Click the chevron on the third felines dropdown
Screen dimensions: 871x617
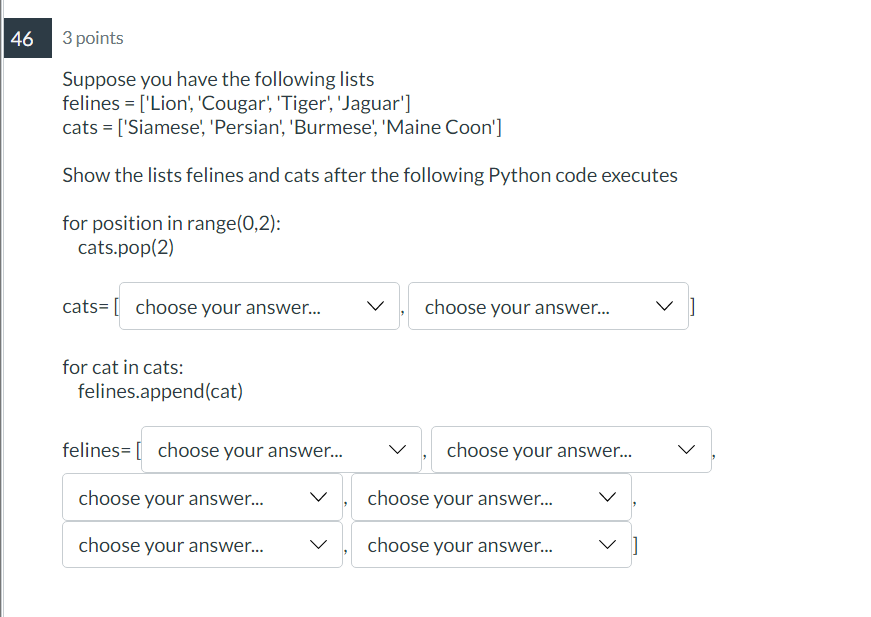(x=319, y=497)
